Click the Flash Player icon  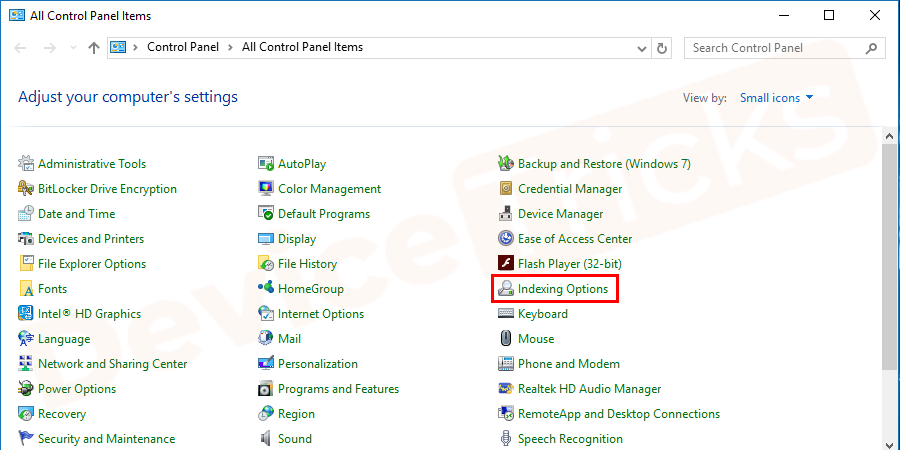[506, 264]
